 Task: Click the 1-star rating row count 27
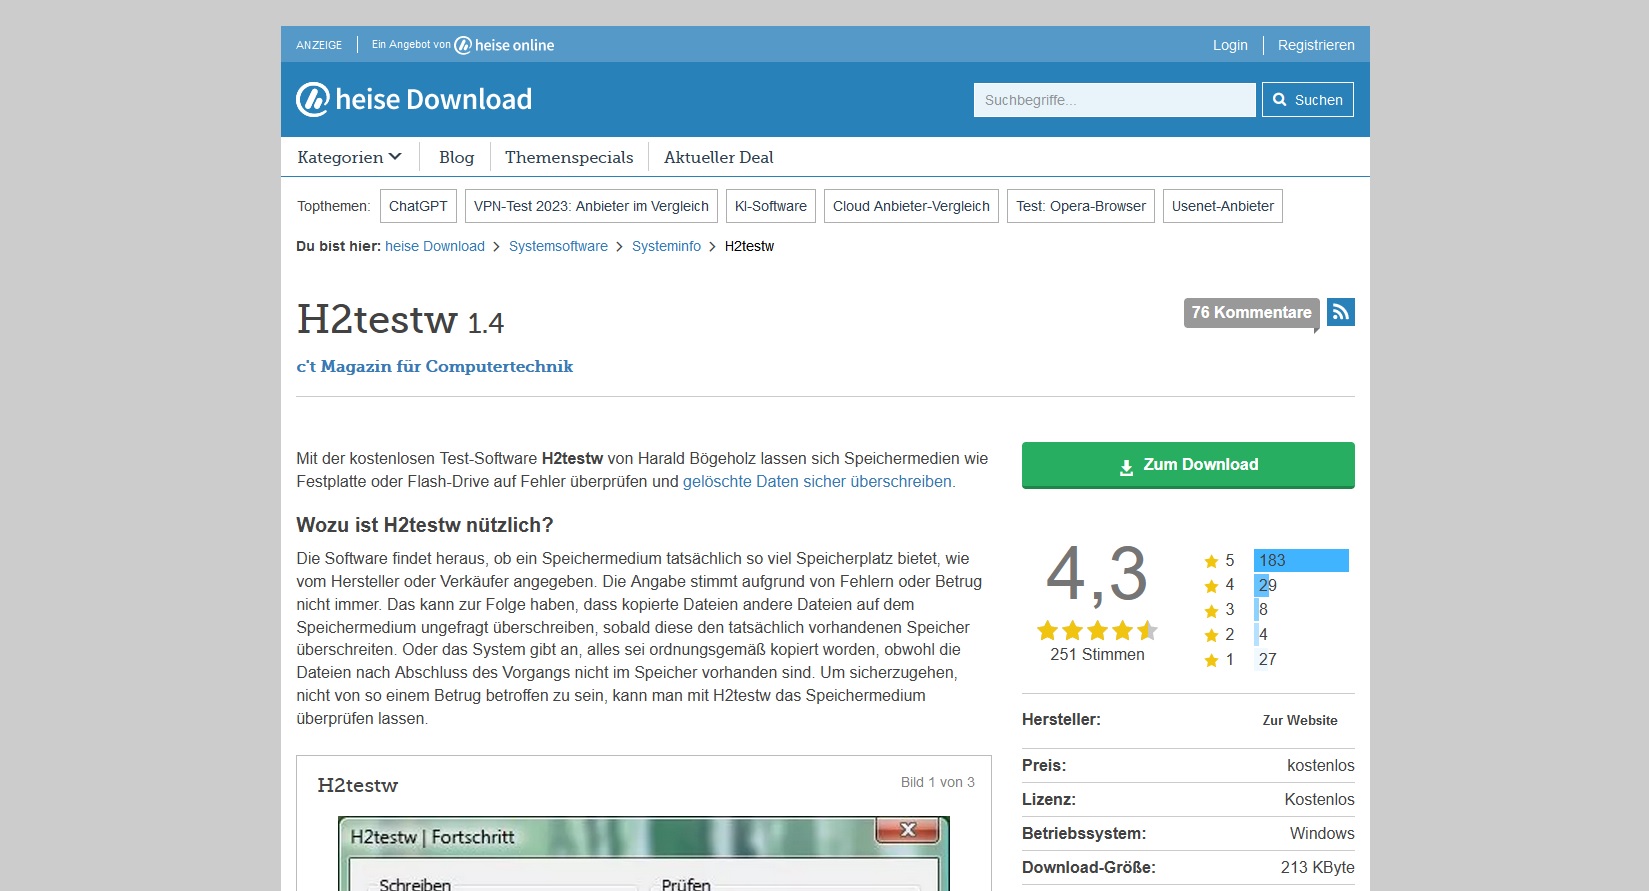(1267, 659)
